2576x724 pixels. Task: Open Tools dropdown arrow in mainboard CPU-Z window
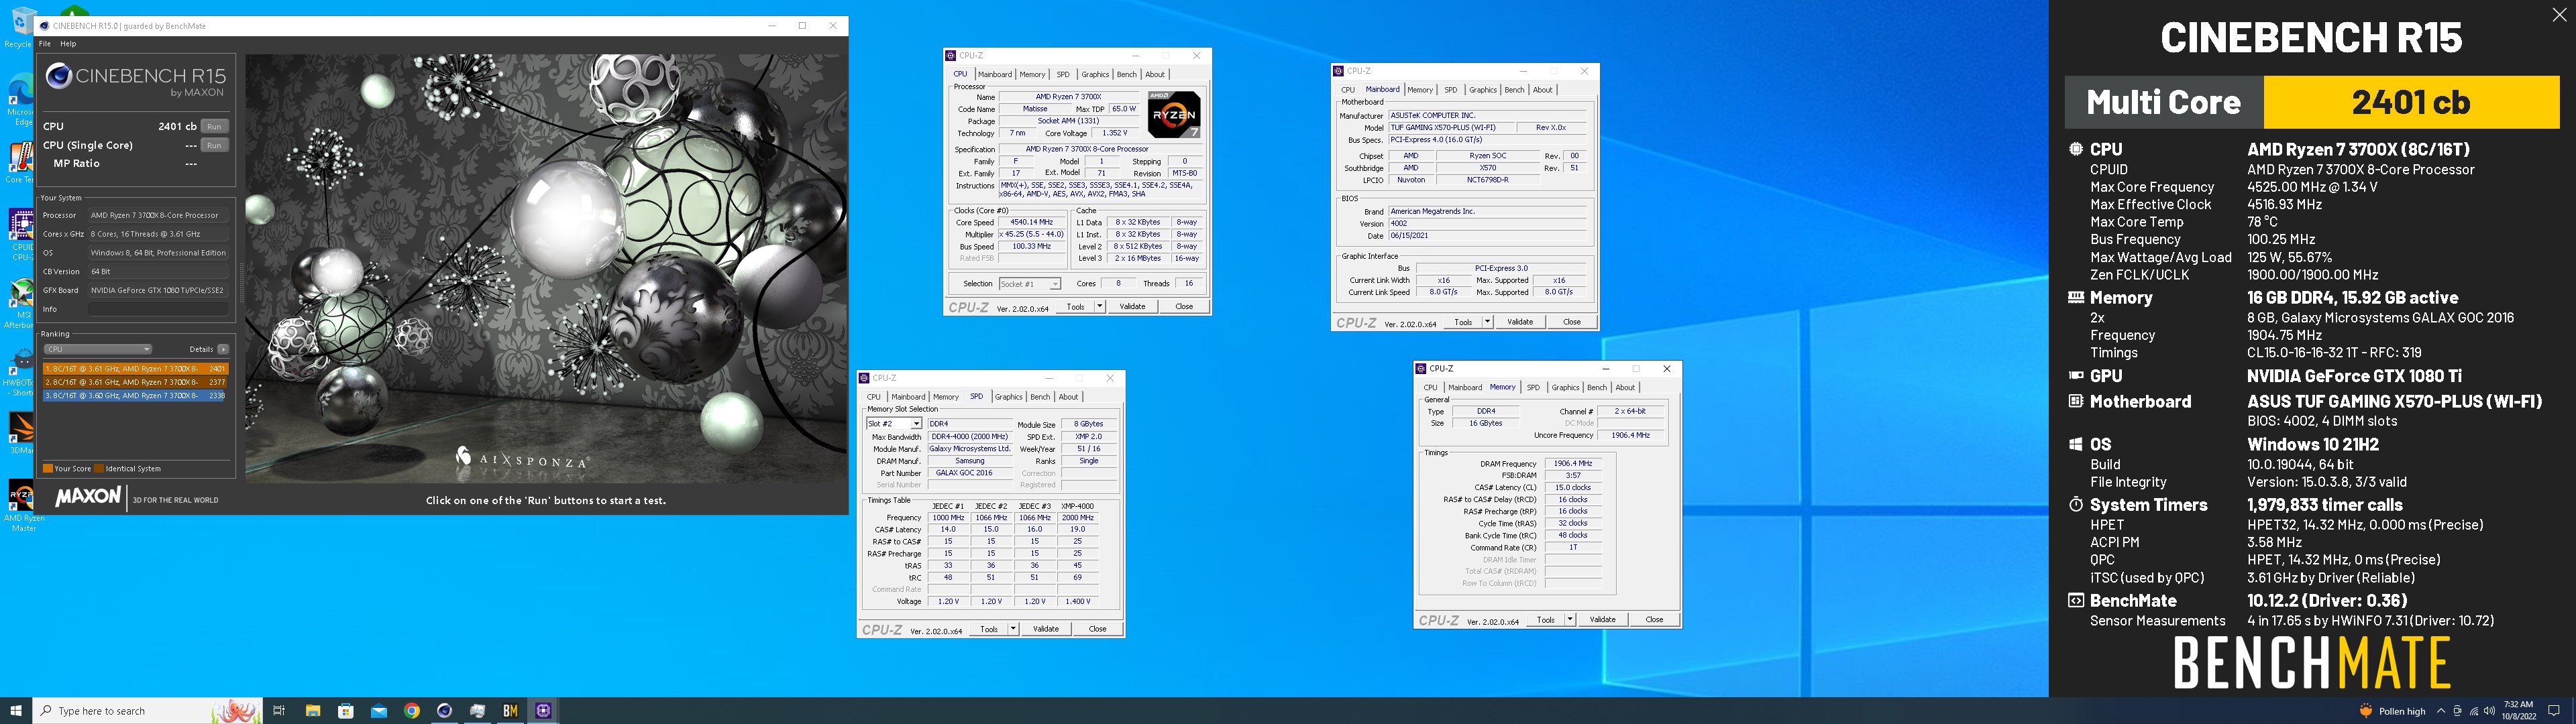(x=1488, y=322)
